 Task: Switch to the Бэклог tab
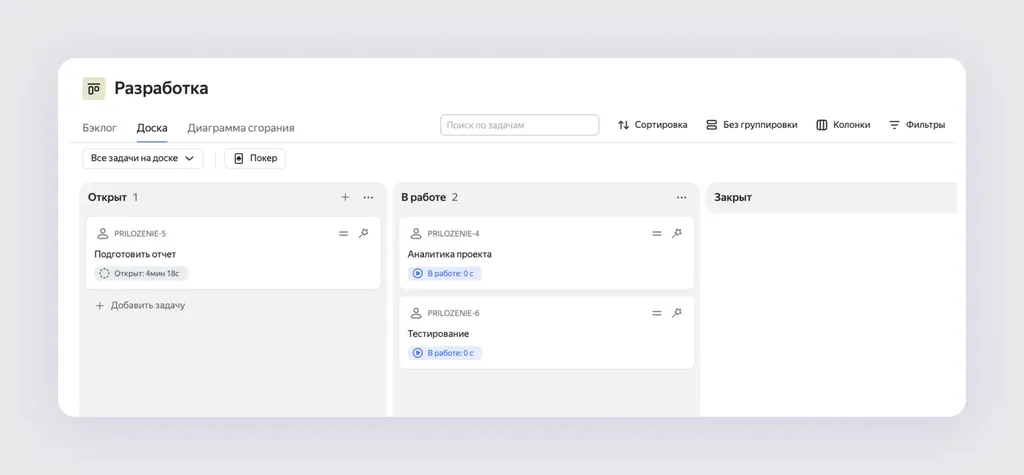[99, 127]
